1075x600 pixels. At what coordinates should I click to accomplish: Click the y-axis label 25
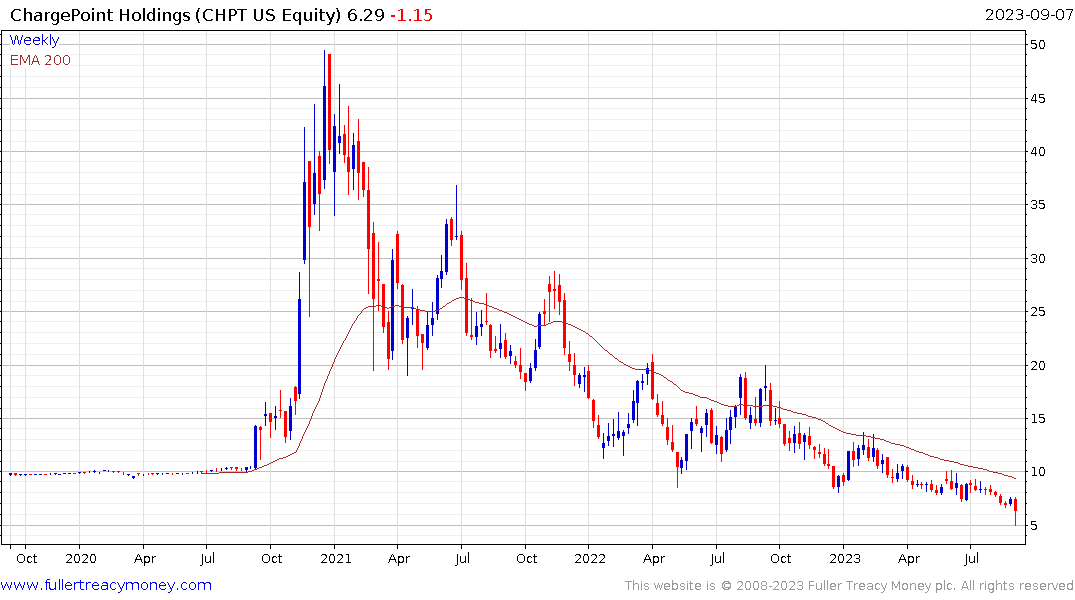click(x=1038, y=311)
